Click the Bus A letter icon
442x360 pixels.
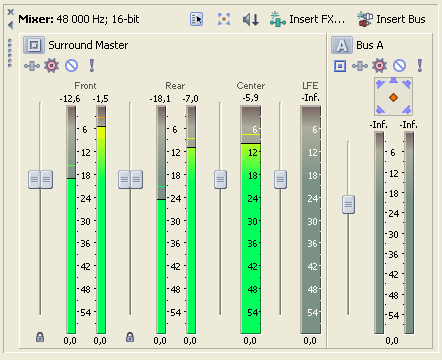pos(342,45)
